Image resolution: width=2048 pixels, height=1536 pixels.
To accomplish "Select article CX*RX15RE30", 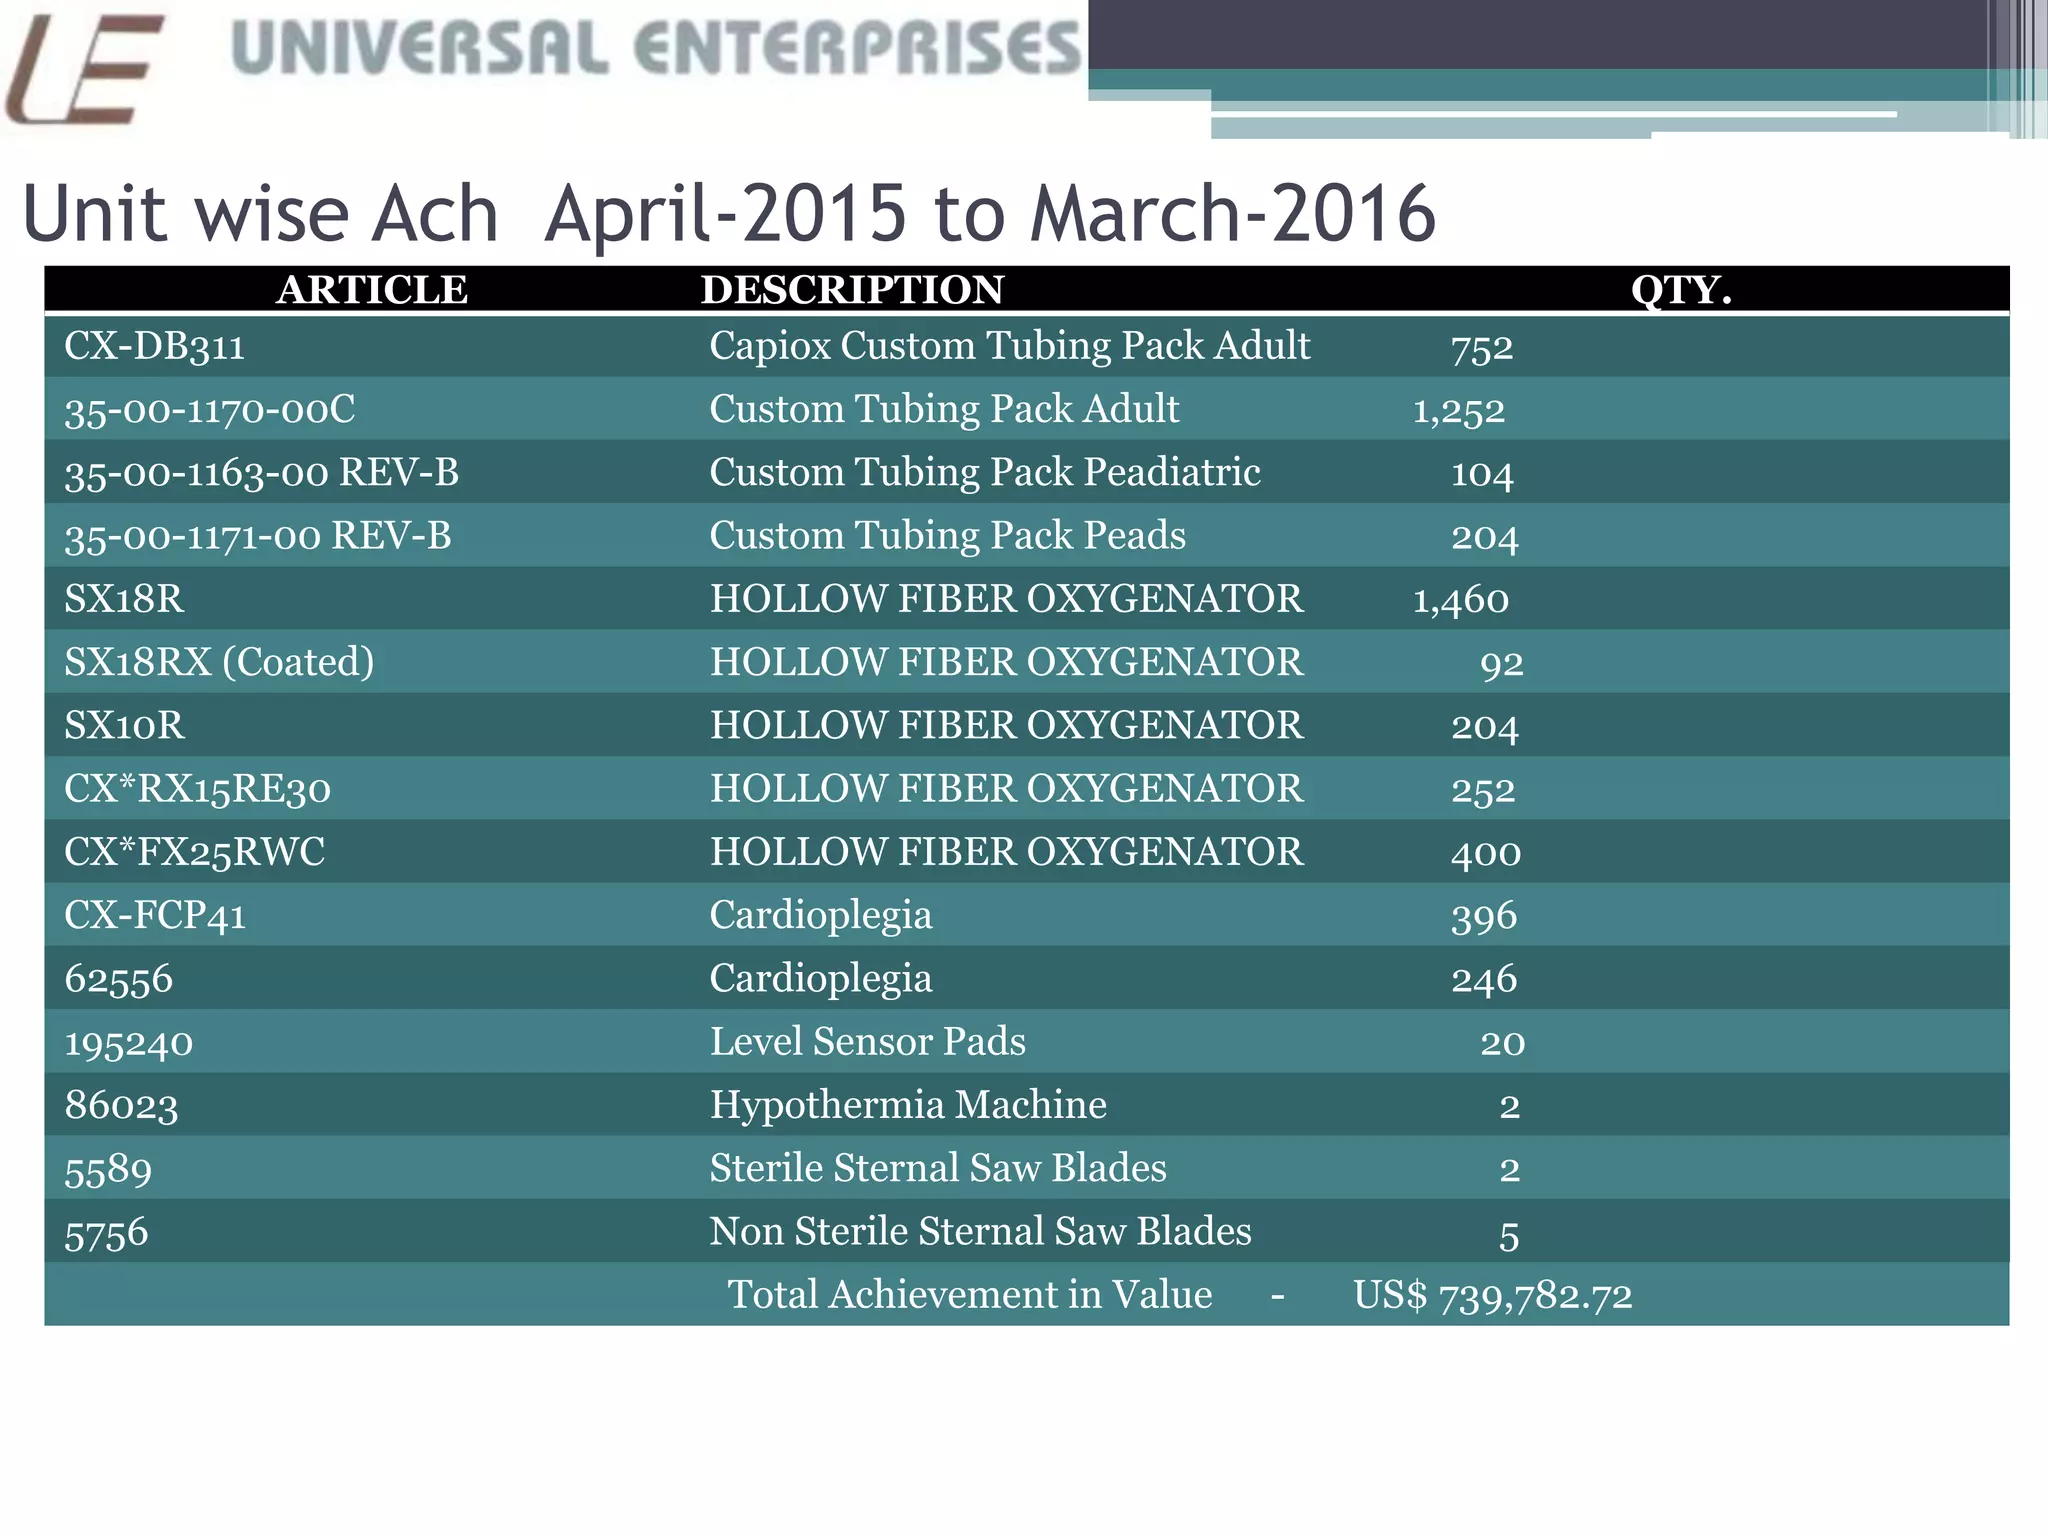I will [197, 789].
